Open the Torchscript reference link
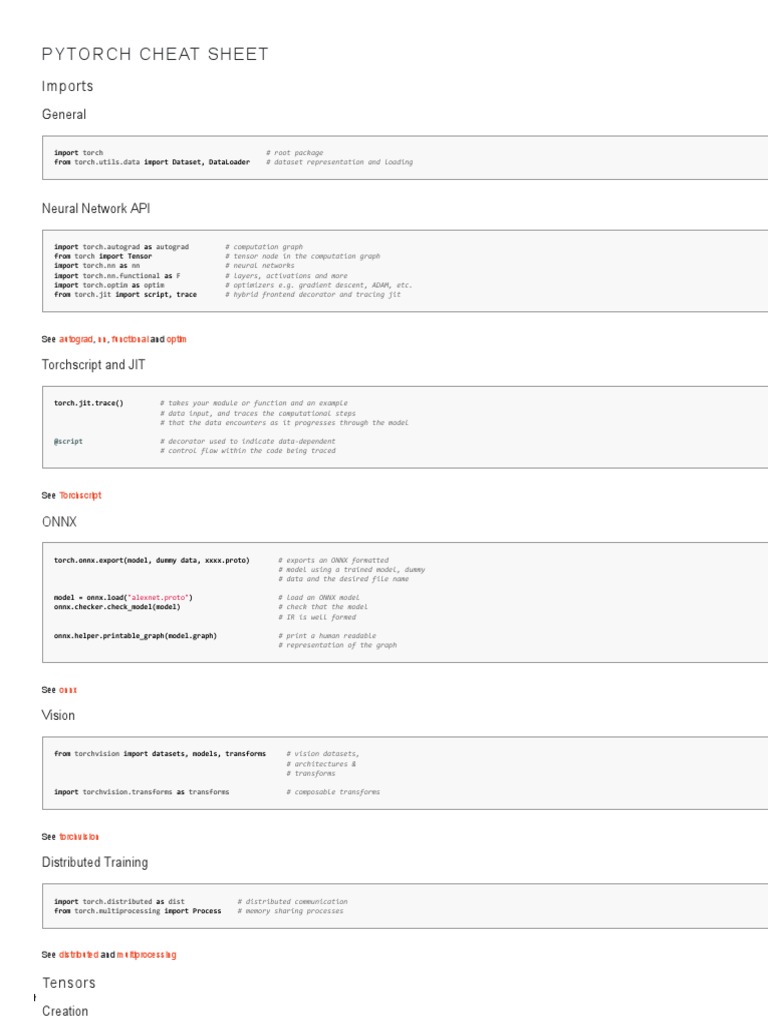The image size is (768, 1024). (80, 495)
